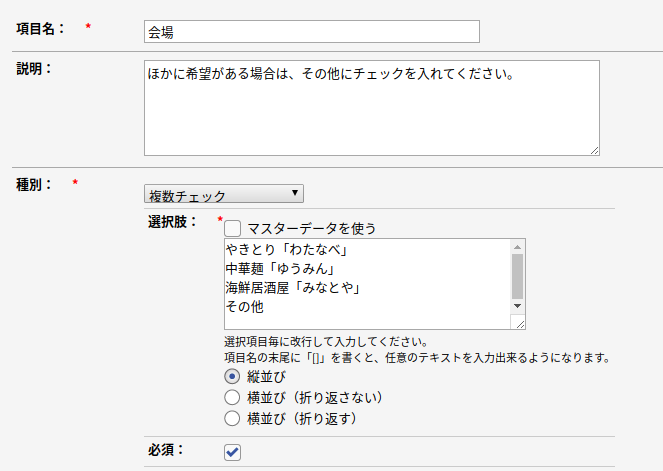Place cursor on その他 option line
Screen dimensions: 663x471
[244, 307]
